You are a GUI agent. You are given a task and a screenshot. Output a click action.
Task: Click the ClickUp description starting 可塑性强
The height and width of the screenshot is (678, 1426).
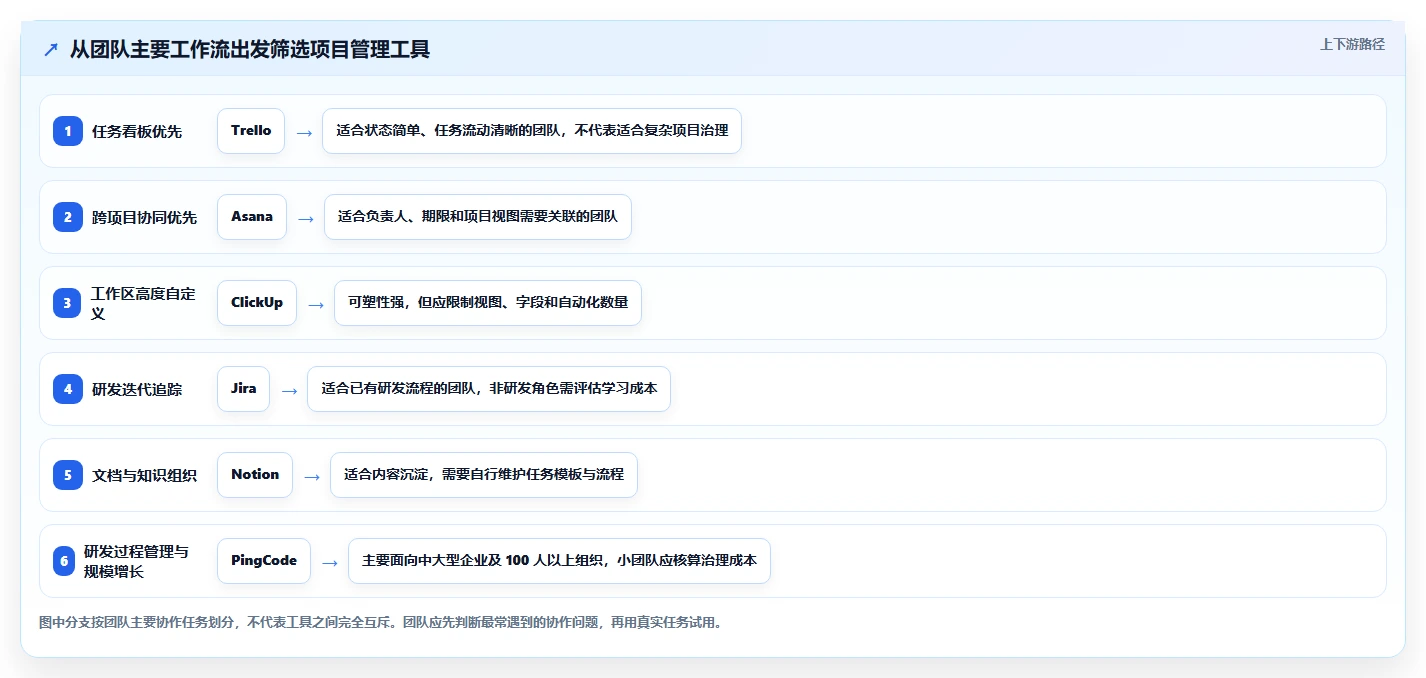pos(488,303)
